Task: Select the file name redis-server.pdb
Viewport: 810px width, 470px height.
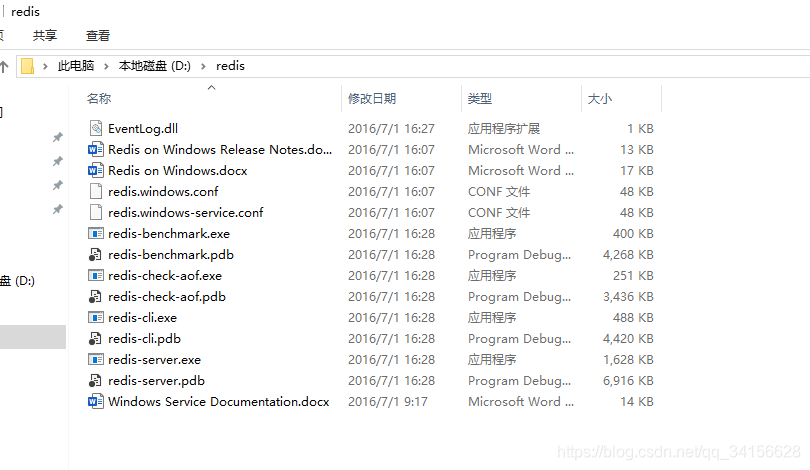Action: tap(157, 381)
